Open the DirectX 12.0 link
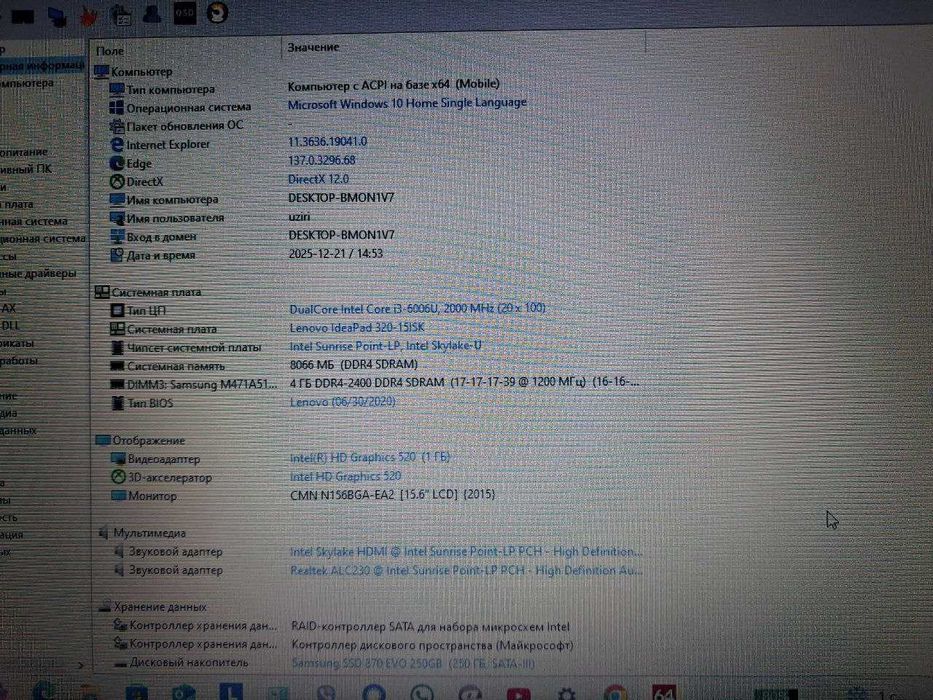Screen dimensions: 933x700 coord(318,179)
